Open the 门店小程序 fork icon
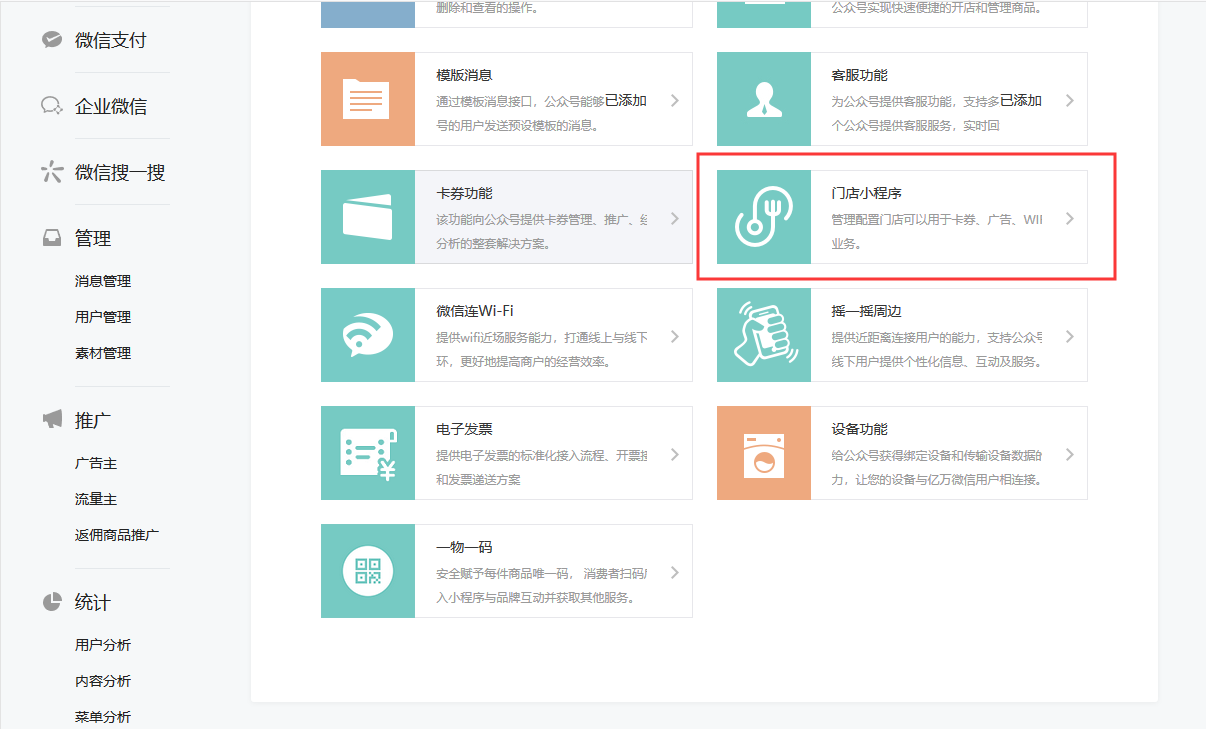Image resolution: width=1206 pixels, height=729 pixels. (764, 217)
